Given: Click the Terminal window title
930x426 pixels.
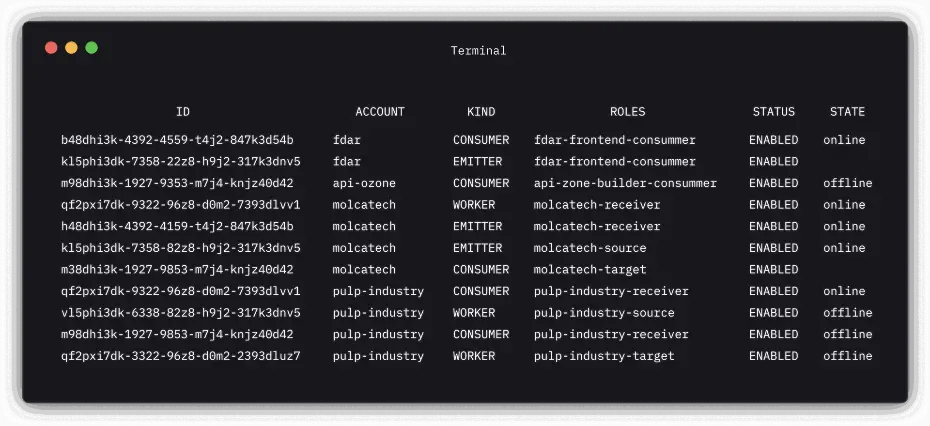Looking at the screenshot, I should [x=478, y=51].
